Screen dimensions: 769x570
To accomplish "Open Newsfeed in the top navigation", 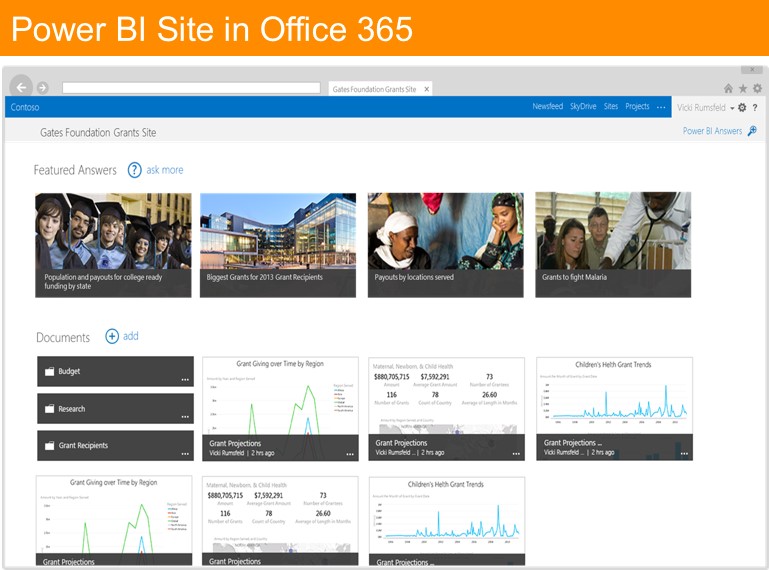I will click(x=548, y=106).
